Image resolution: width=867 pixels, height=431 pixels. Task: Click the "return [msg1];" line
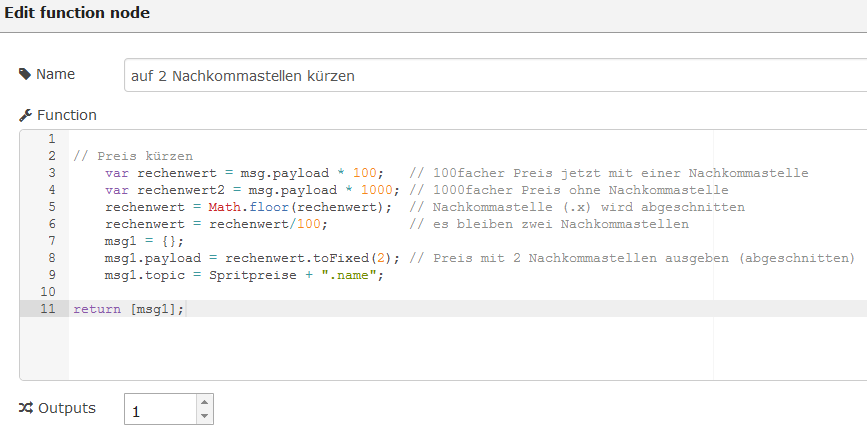pyautogui.click(x=128, y=309)
